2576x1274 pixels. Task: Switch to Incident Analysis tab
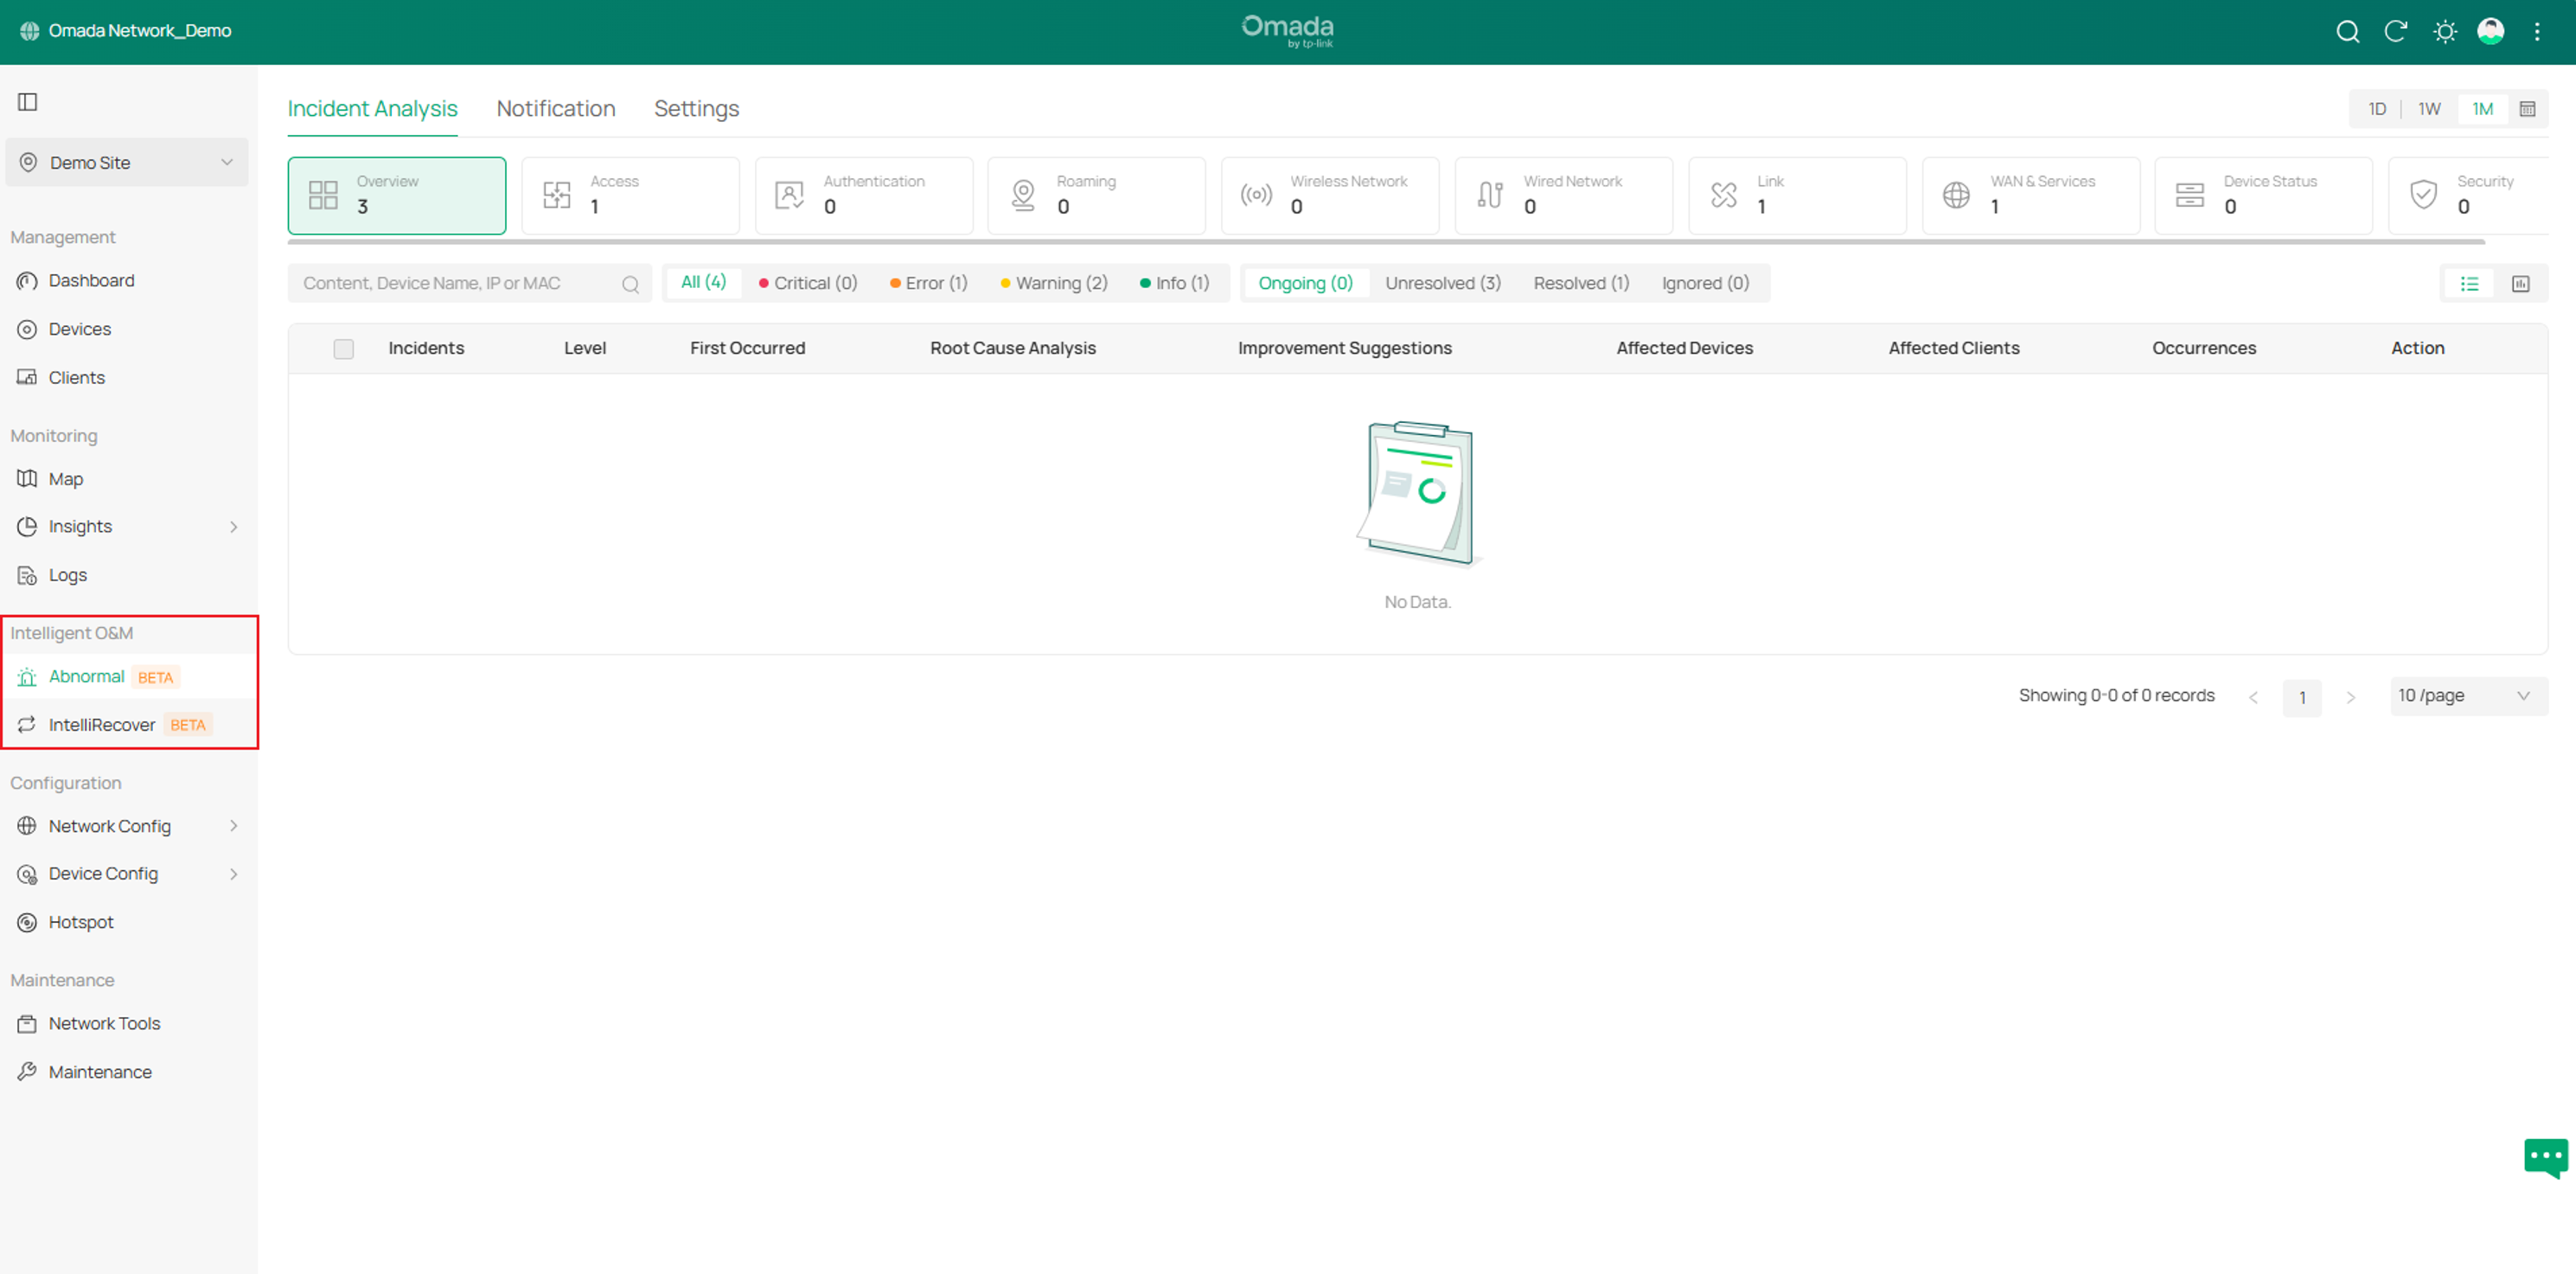point(372,109)
